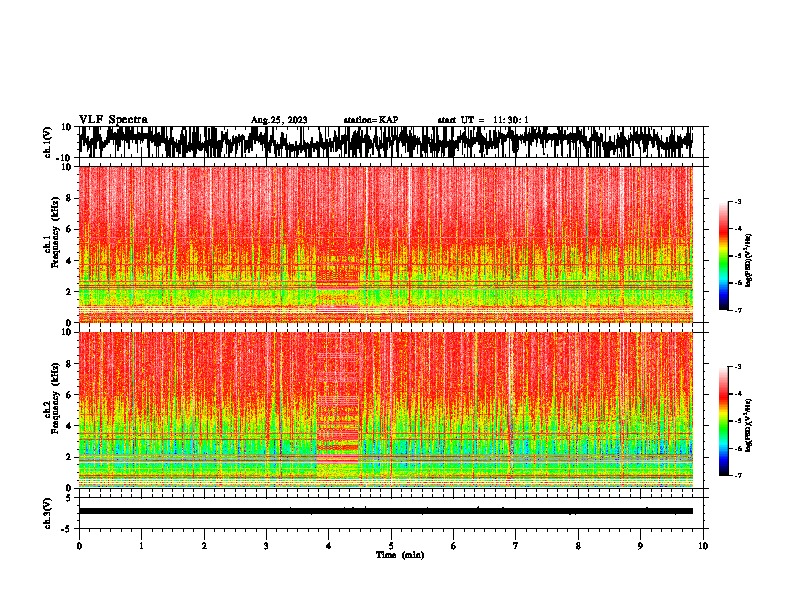The width and height of the screenshot is (792, 612).
Task: Click the "-10" tick on ch.1(V) axis
Action: click(x=66, y=158)
